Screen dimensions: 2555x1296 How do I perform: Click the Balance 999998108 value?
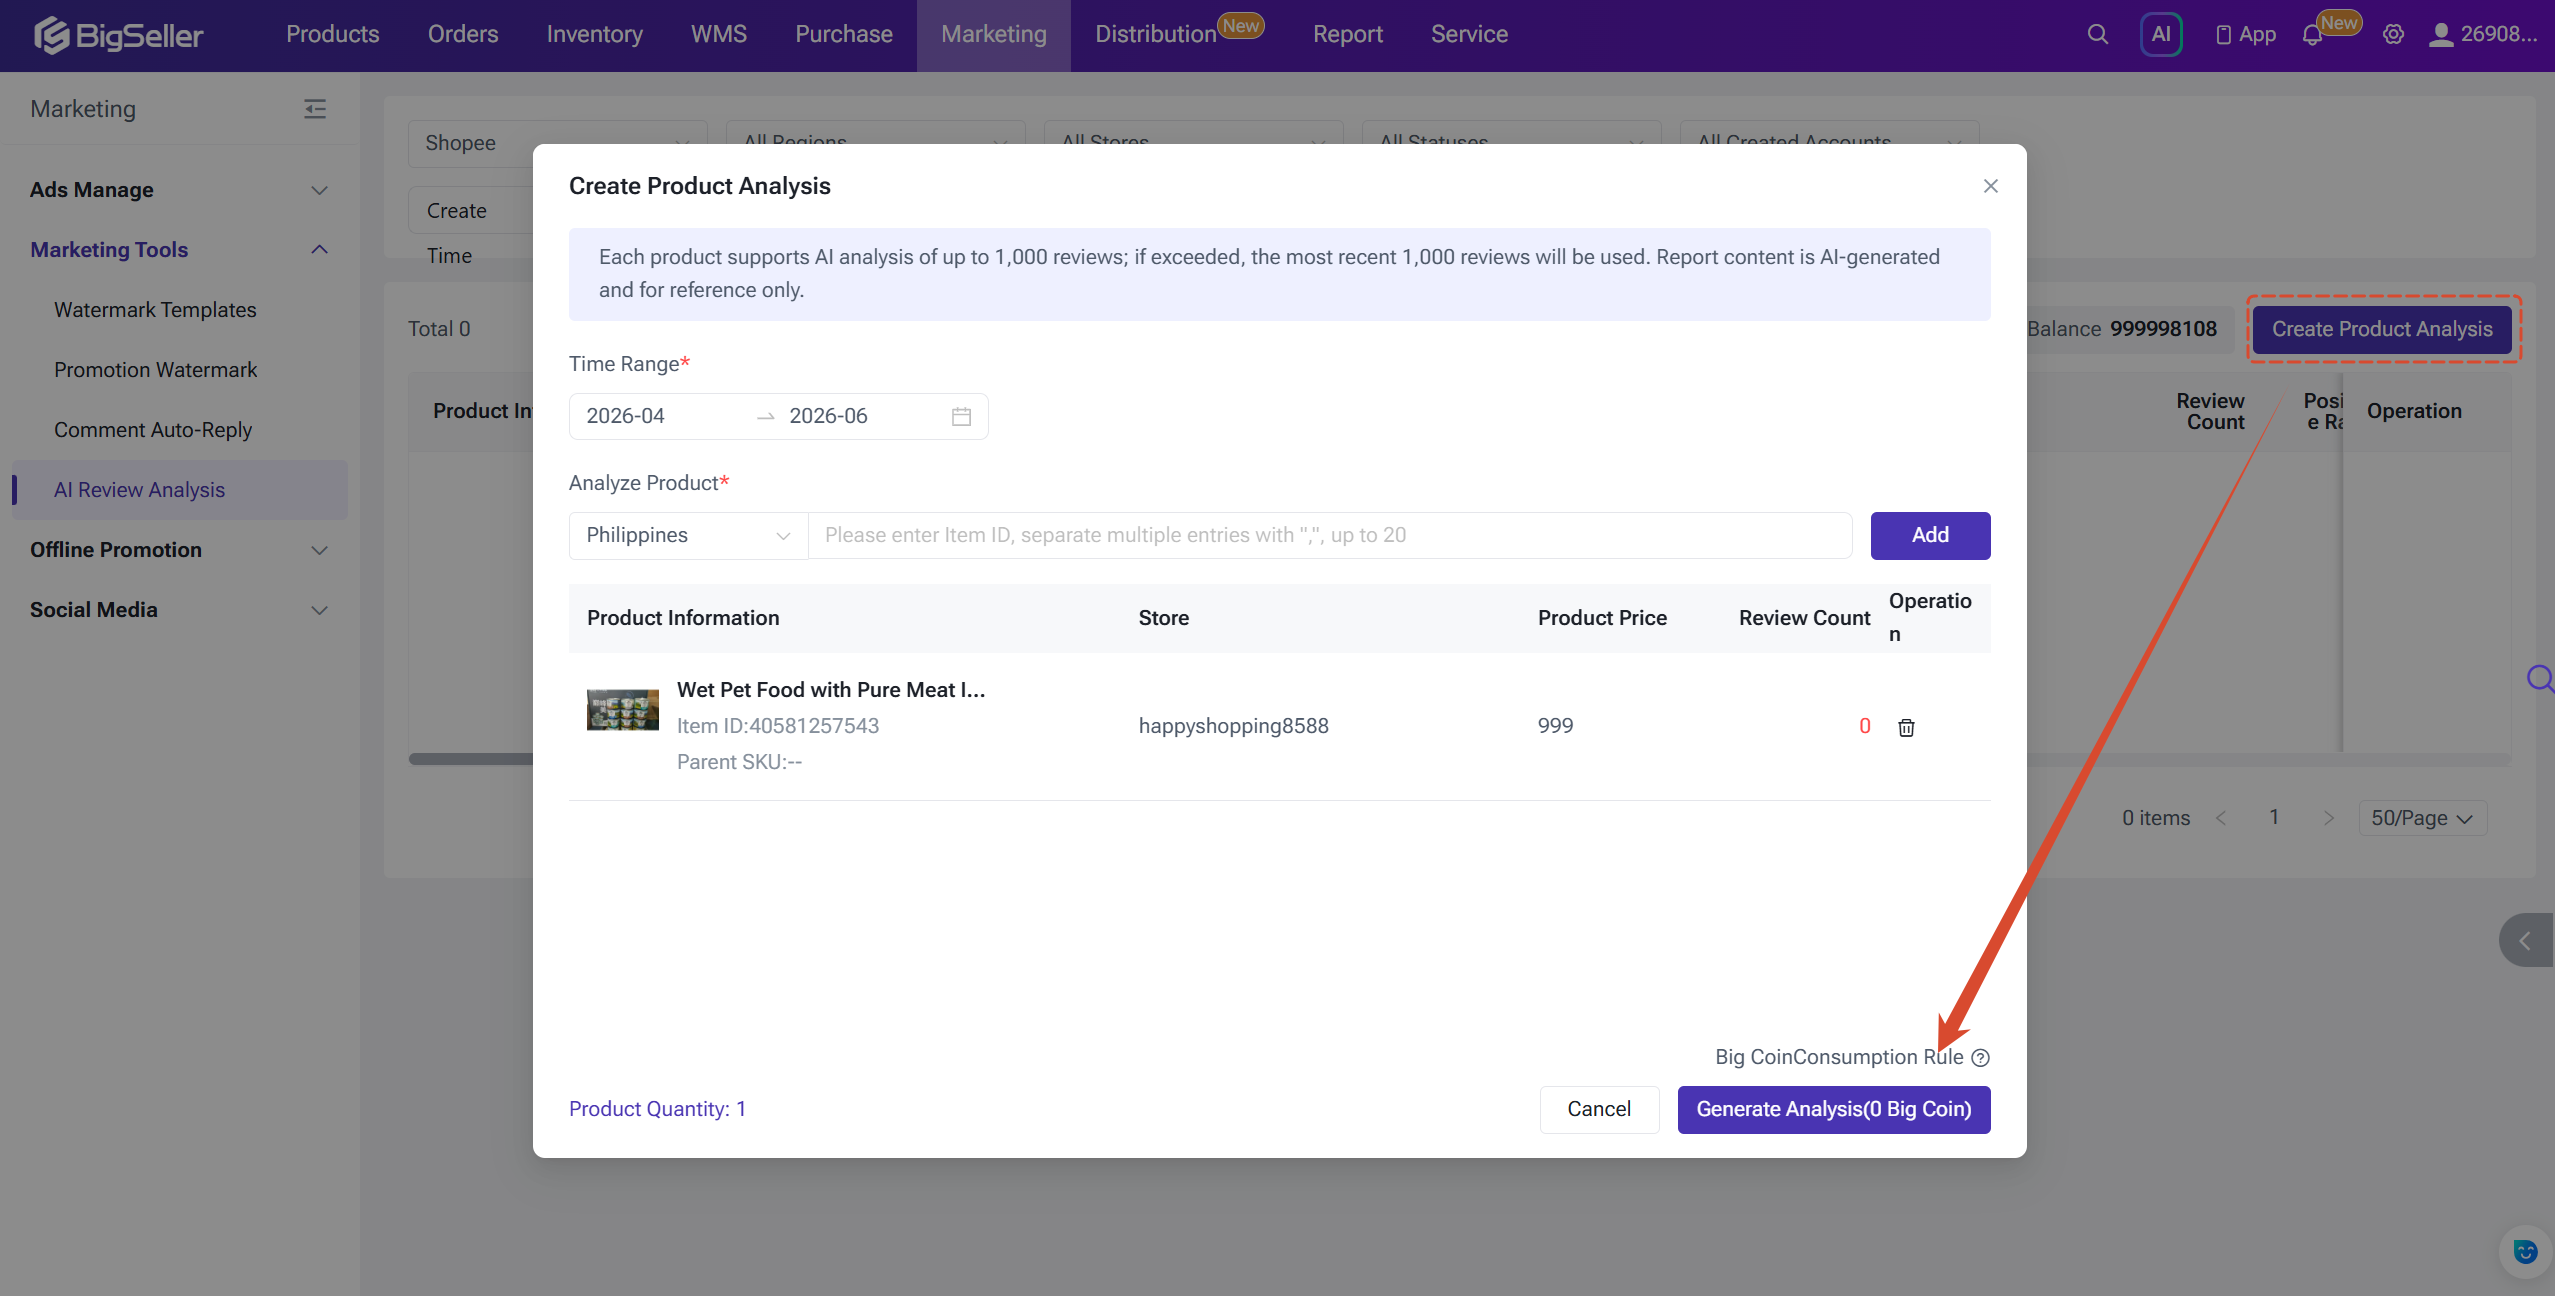point(2163,329)
